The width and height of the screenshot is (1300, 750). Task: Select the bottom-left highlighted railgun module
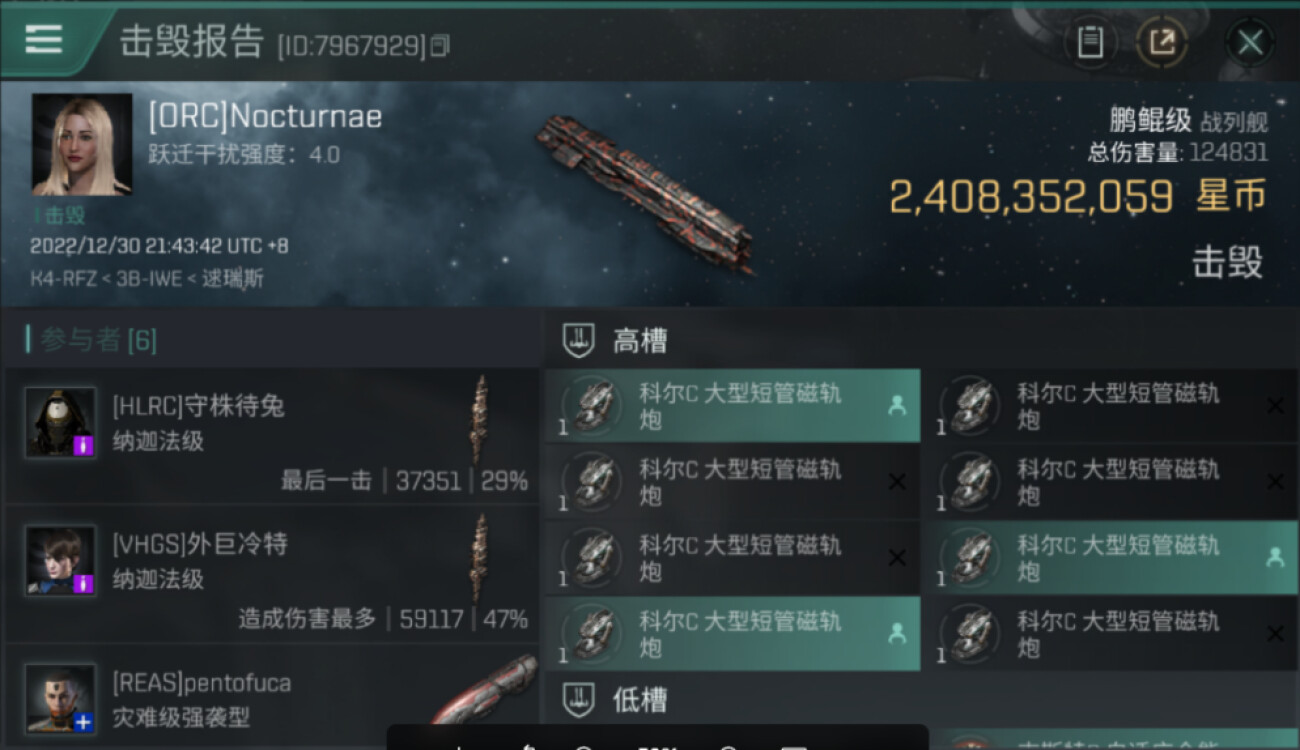pos(732,634)
